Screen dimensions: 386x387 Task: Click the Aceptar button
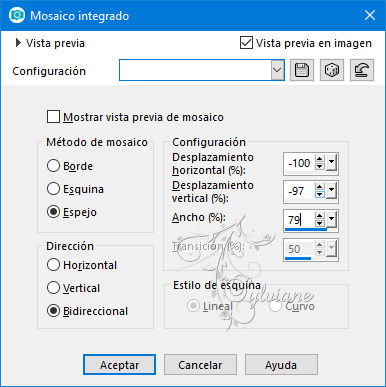point(119,365)
